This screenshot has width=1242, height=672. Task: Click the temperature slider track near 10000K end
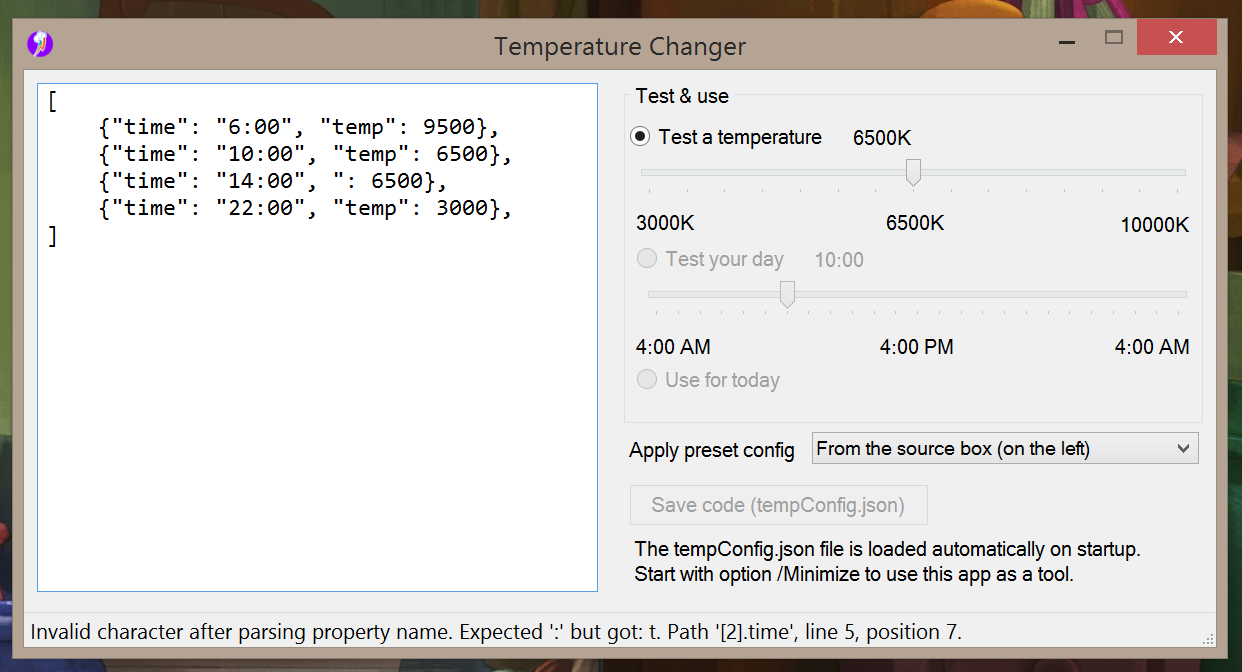(x=1170, y=172)
